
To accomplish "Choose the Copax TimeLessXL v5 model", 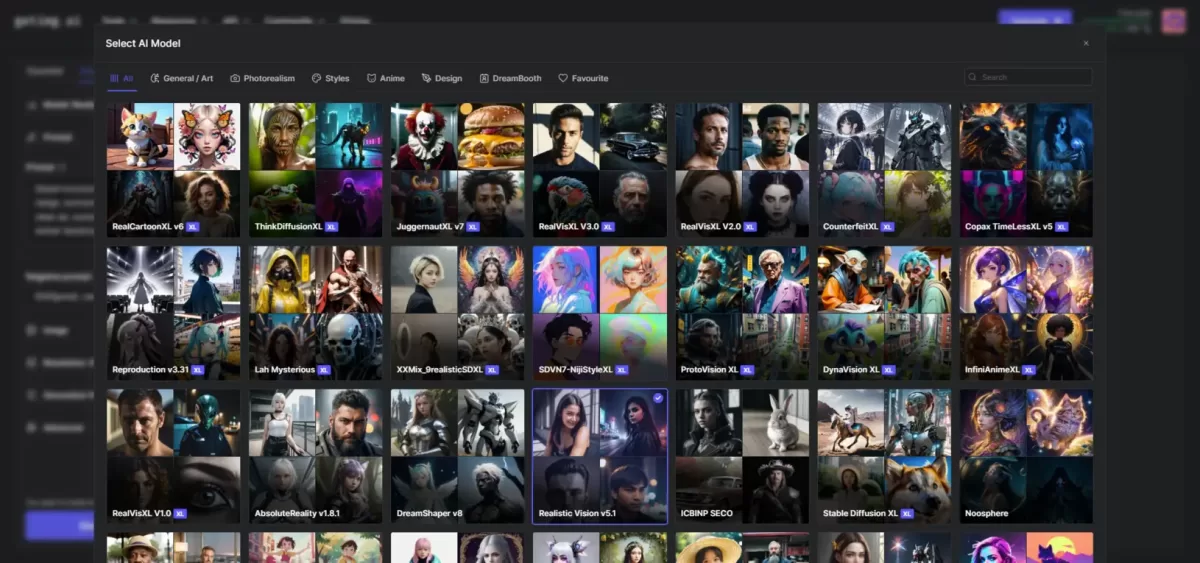I will 1027,170.
